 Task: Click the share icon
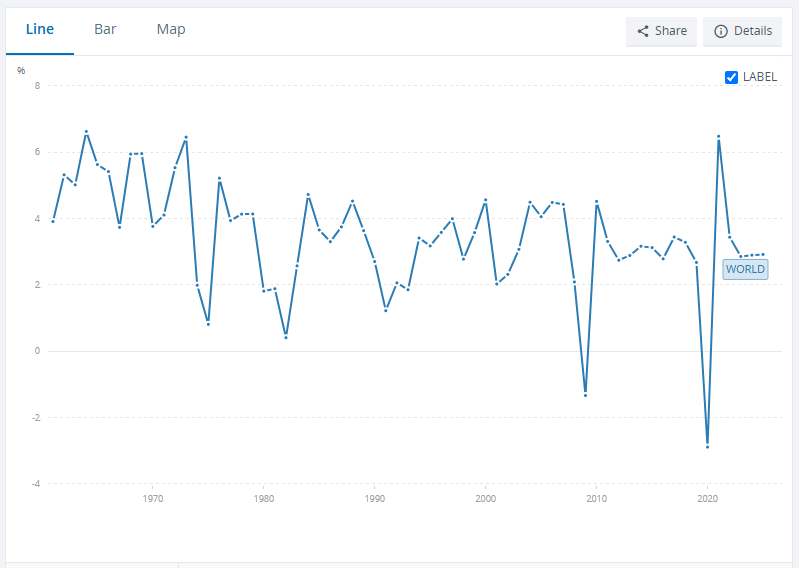click(643, 31)
